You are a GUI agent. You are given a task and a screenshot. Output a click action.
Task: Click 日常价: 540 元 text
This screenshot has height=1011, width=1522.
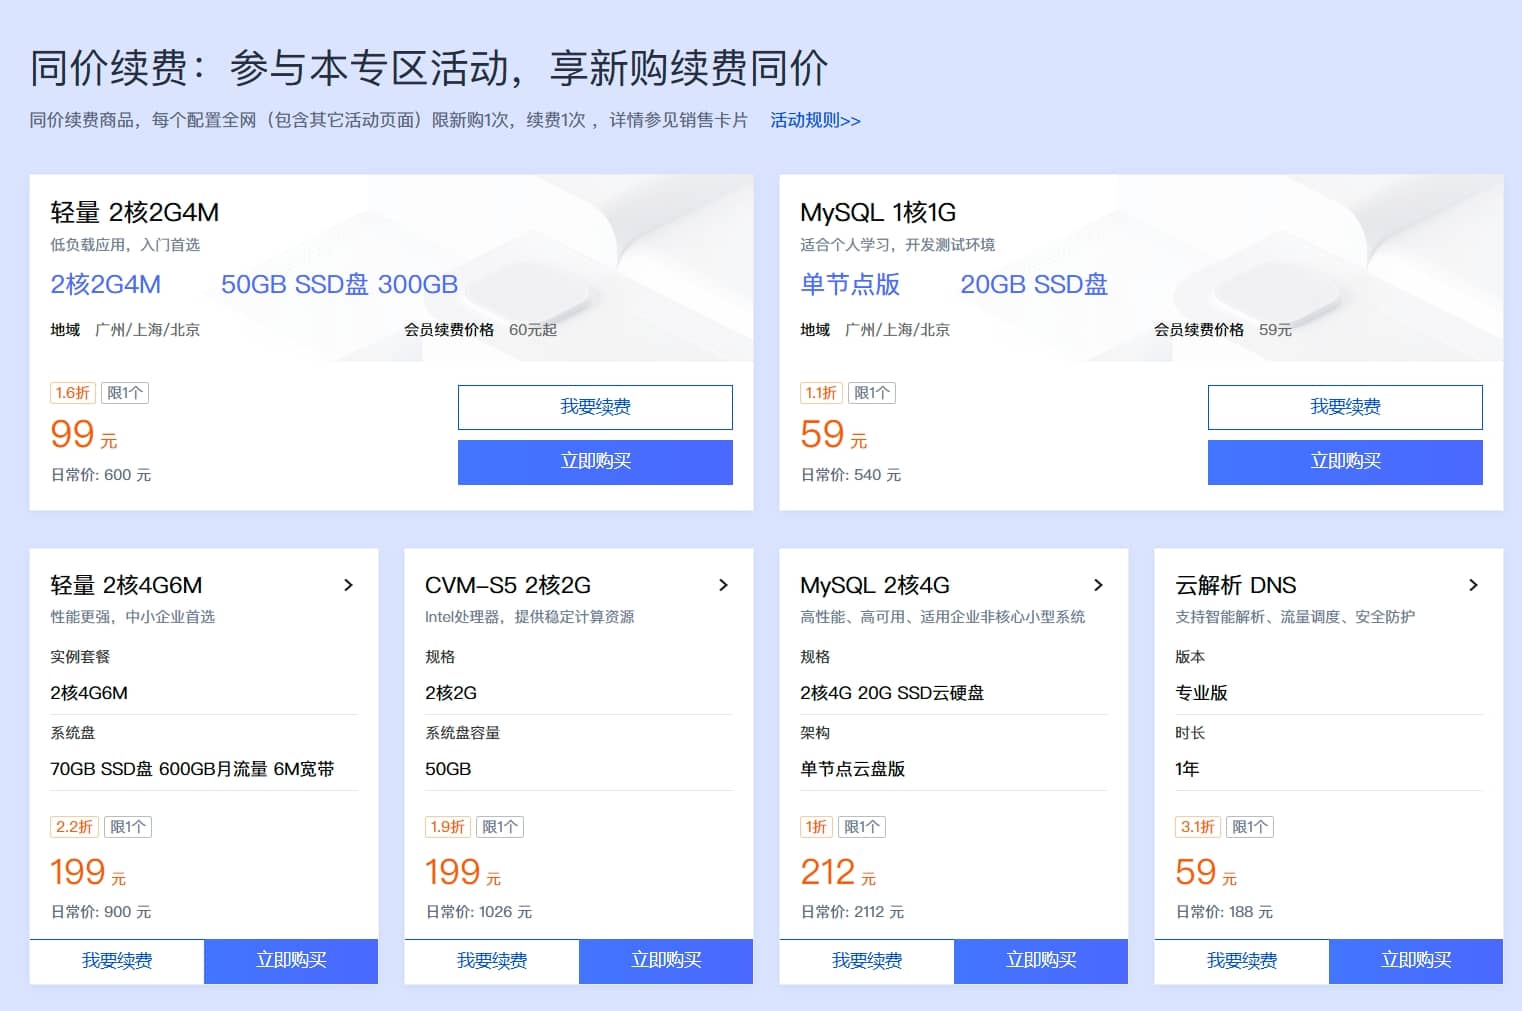tap(851, 475)
